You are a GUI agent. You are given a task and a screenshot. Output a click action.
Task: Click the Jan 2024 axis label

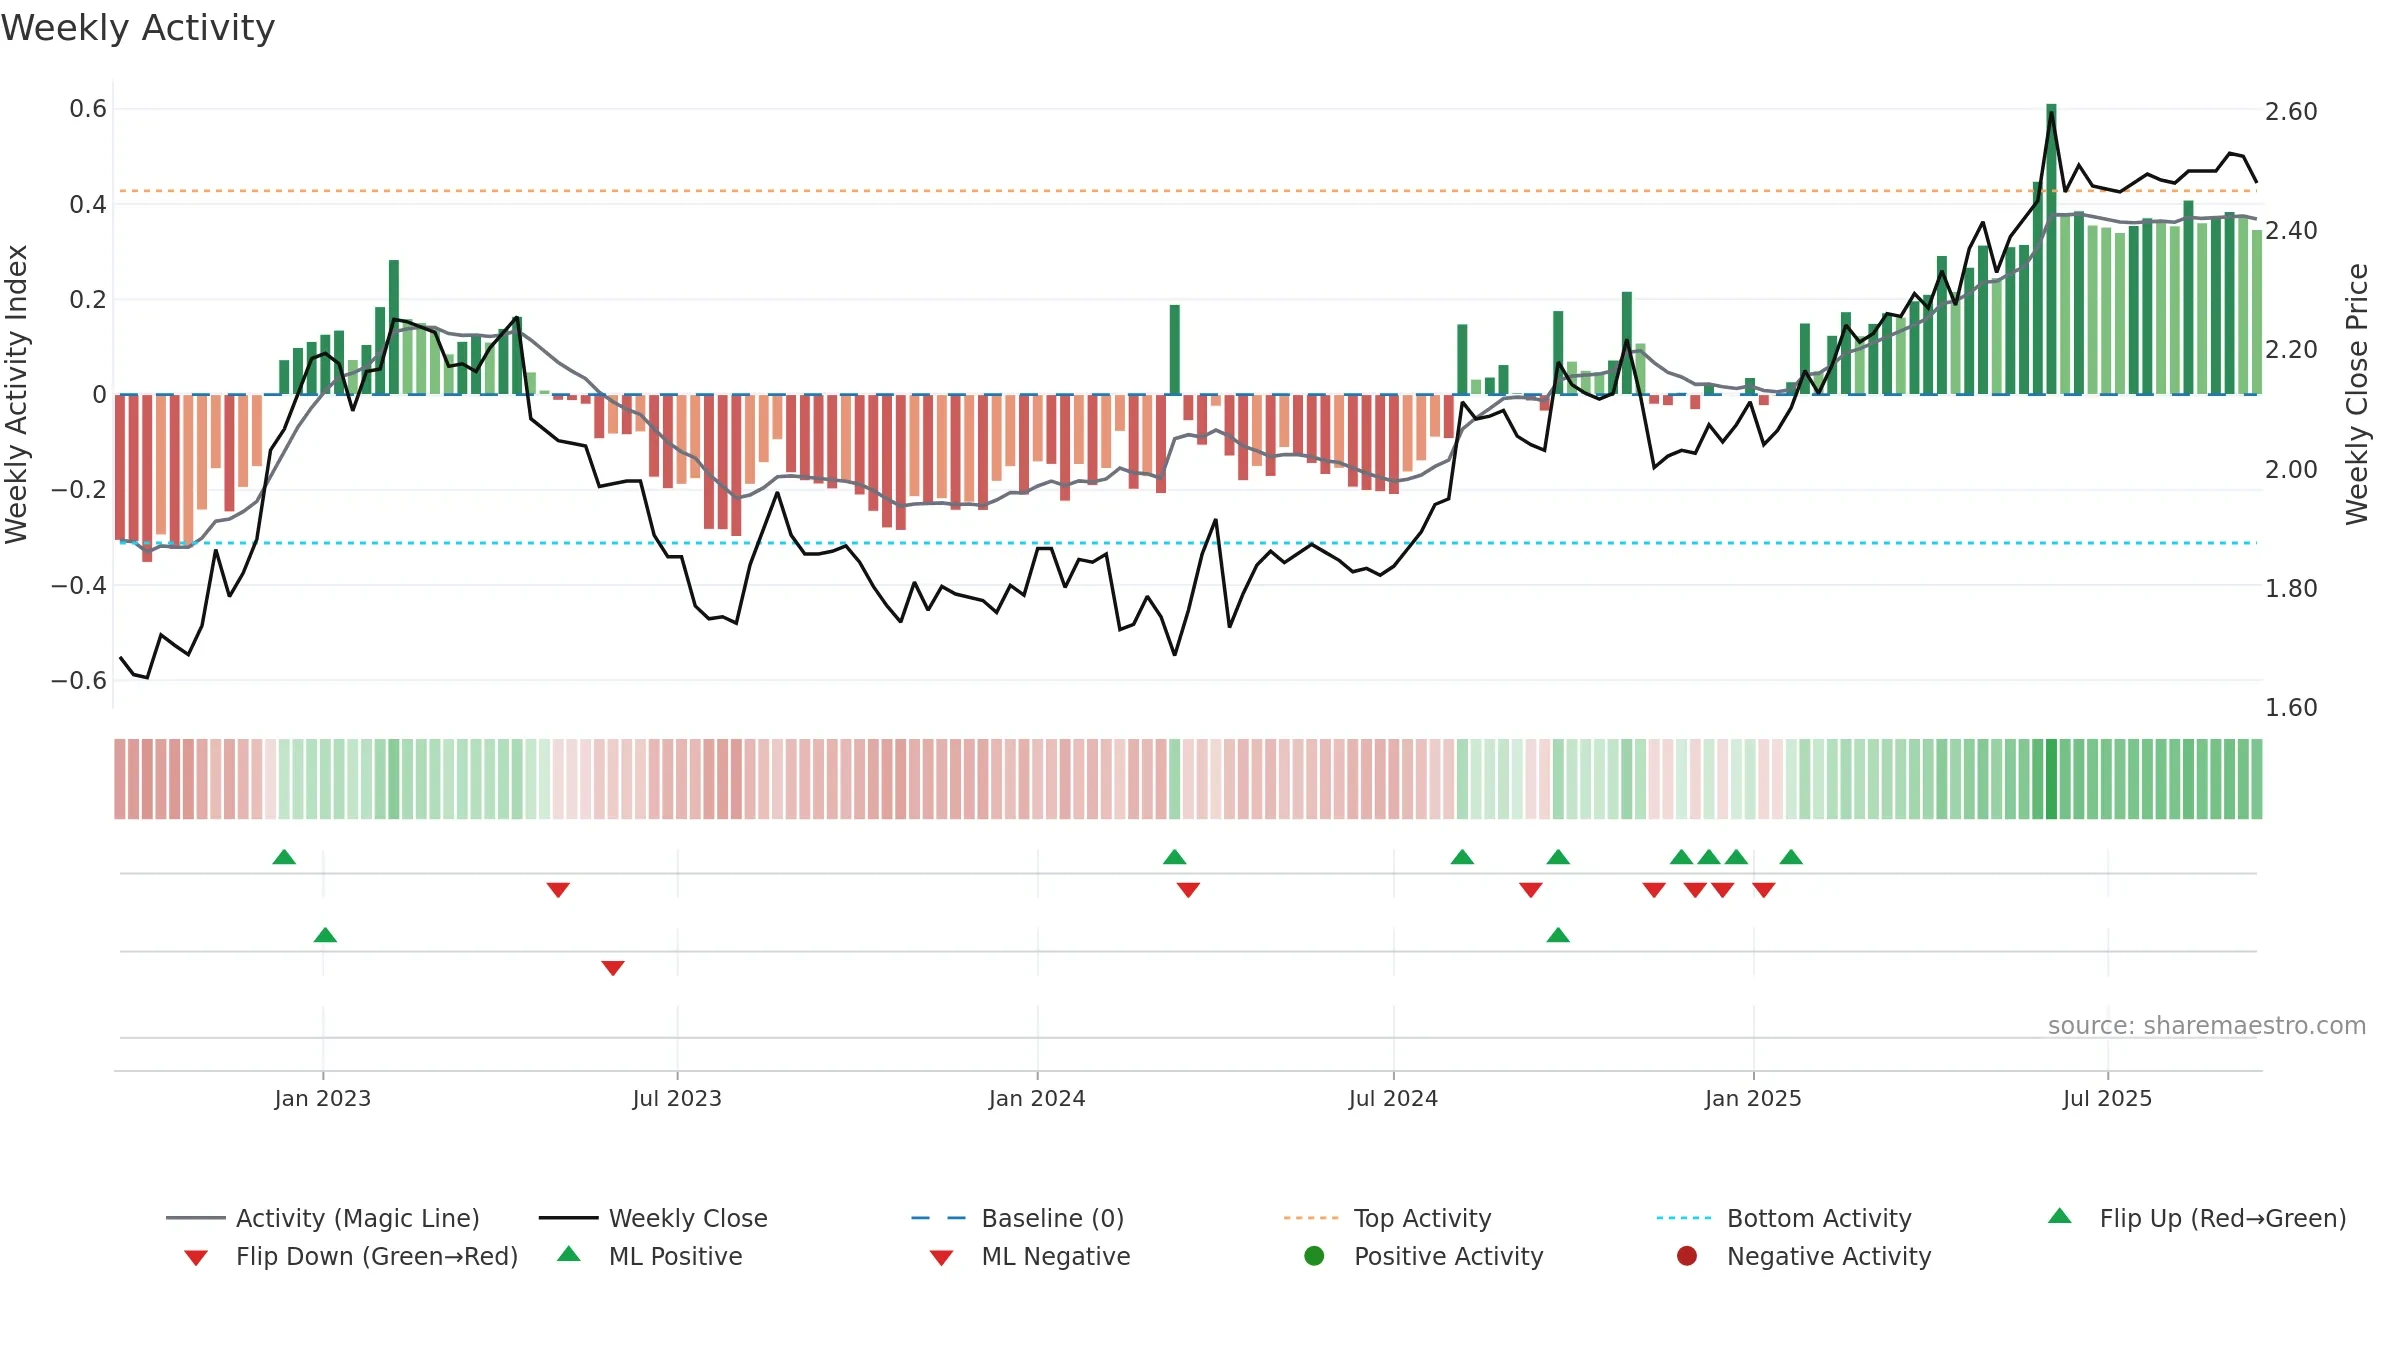tap(1037, 1098)
